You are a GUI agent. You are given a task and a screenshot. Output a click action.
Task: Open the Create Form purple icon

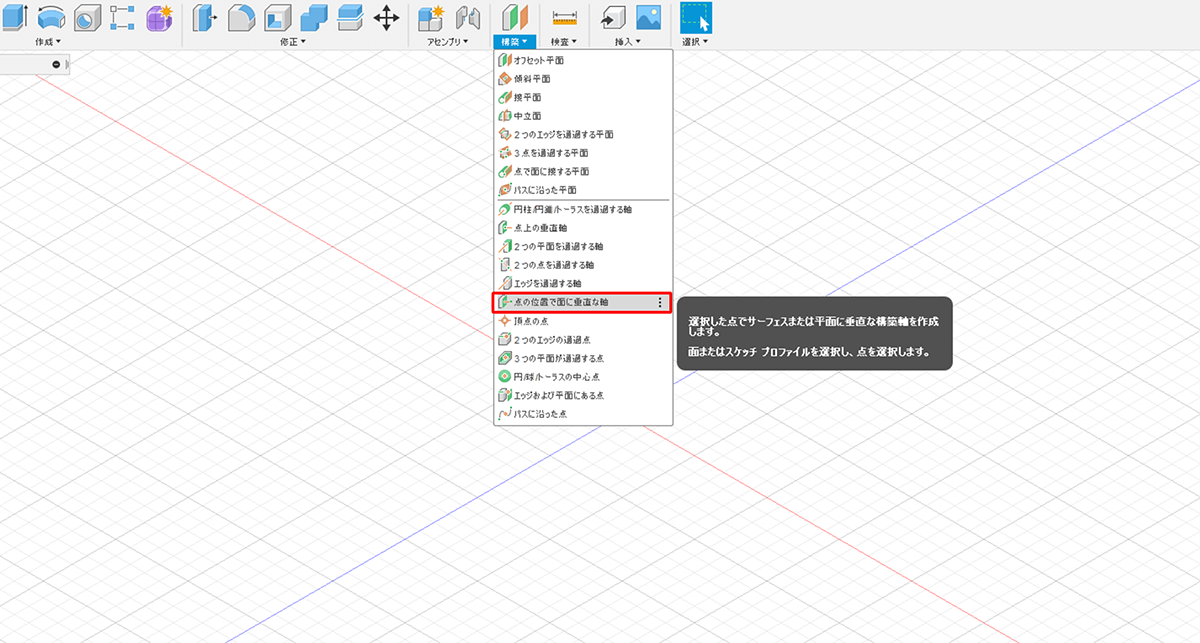click(160, 16)
